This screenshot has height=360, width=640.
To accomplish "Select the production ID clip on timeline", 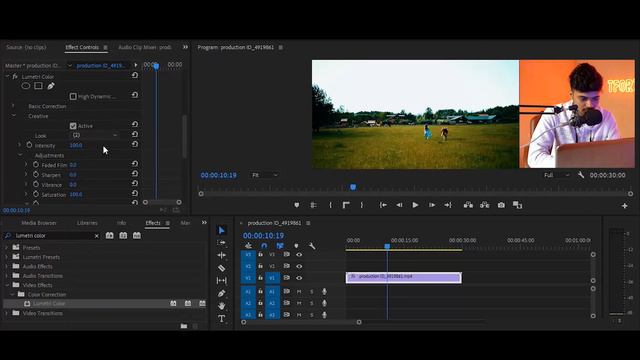I will 404,277.
